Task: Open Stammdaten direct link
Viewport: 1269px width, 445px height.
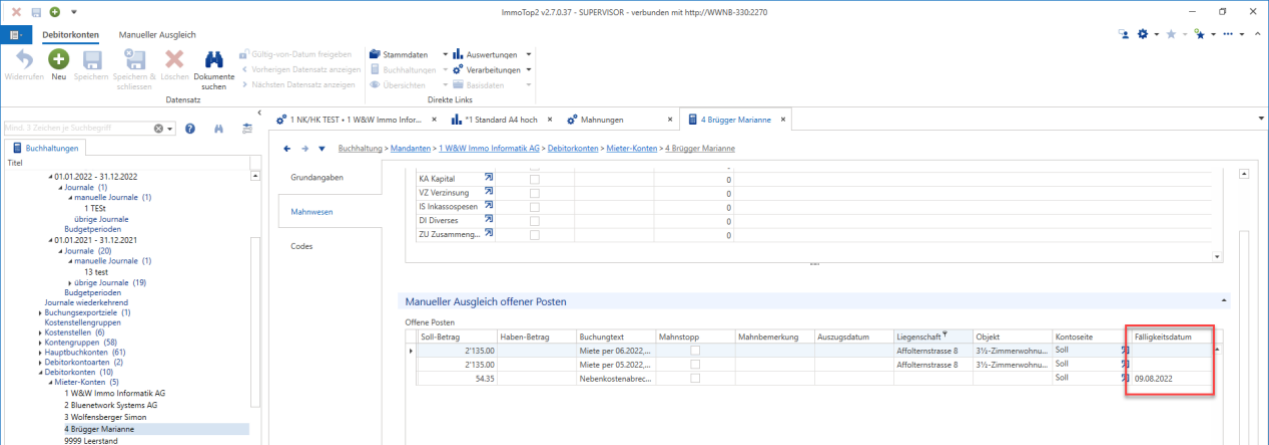Action: coord(400,54)
